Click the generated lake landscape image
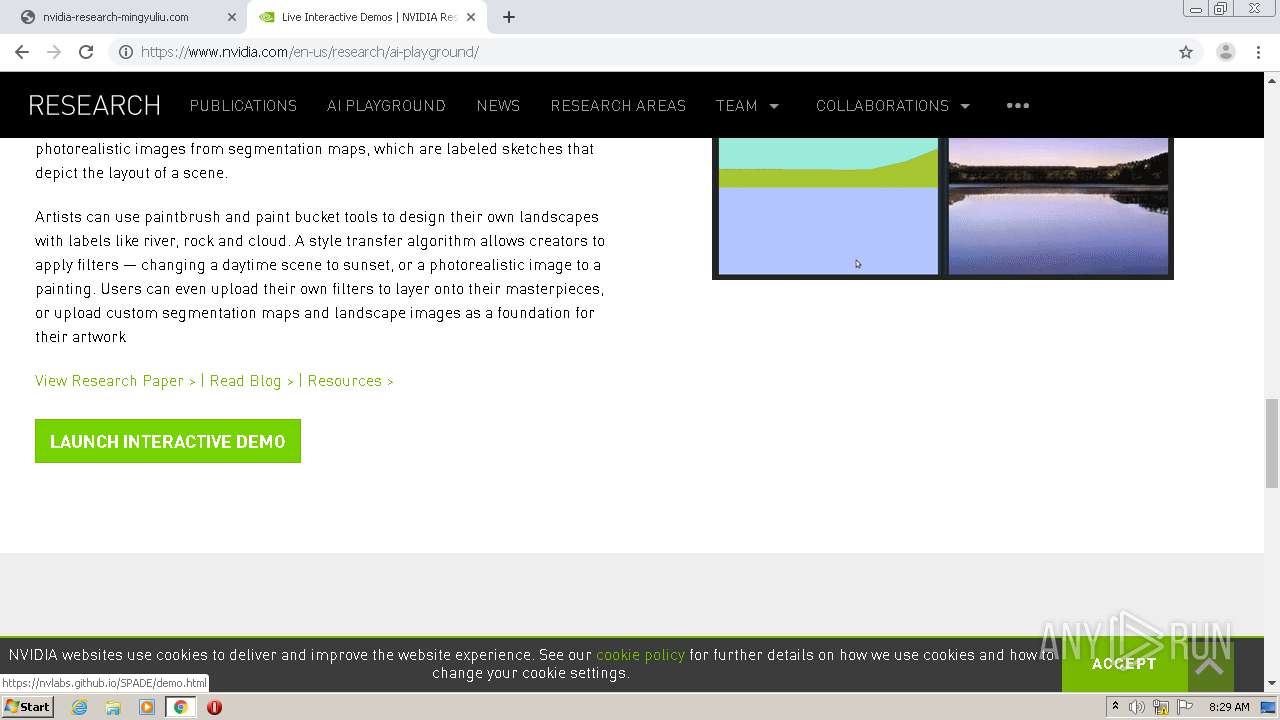 tap(1058, 206)
